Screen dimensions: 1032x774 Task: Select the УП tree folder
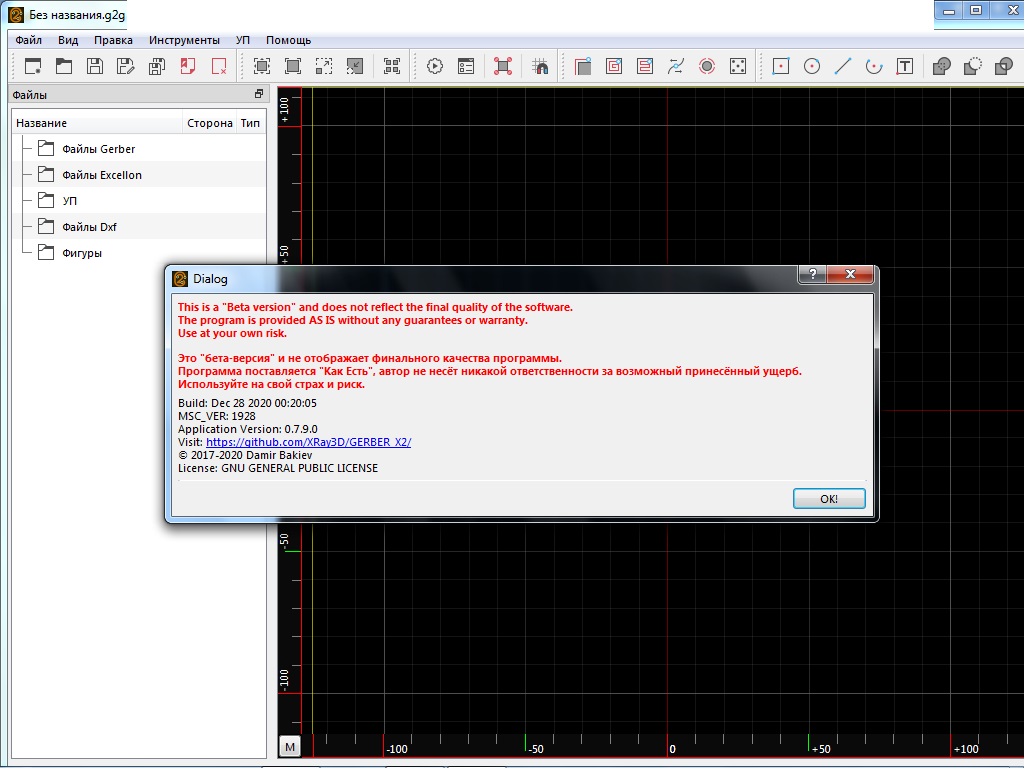click(70, 201)
